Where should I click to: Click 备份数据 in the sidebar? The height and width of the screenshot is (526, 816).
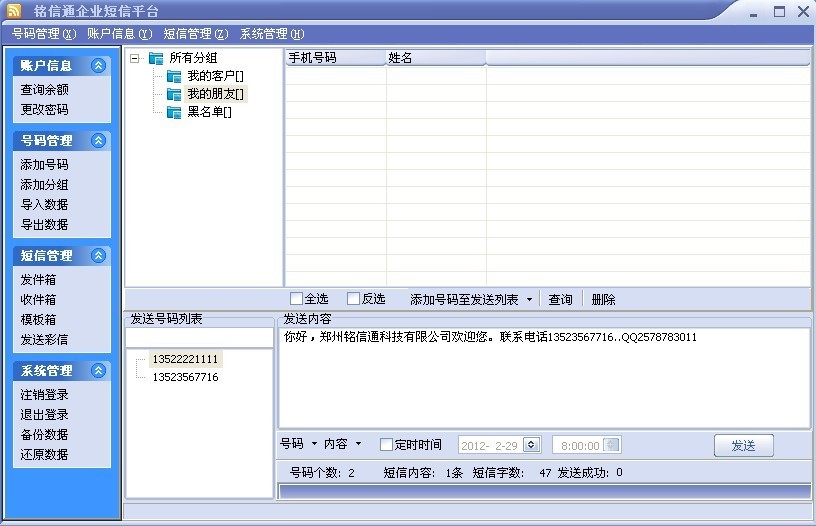point(44,434)
